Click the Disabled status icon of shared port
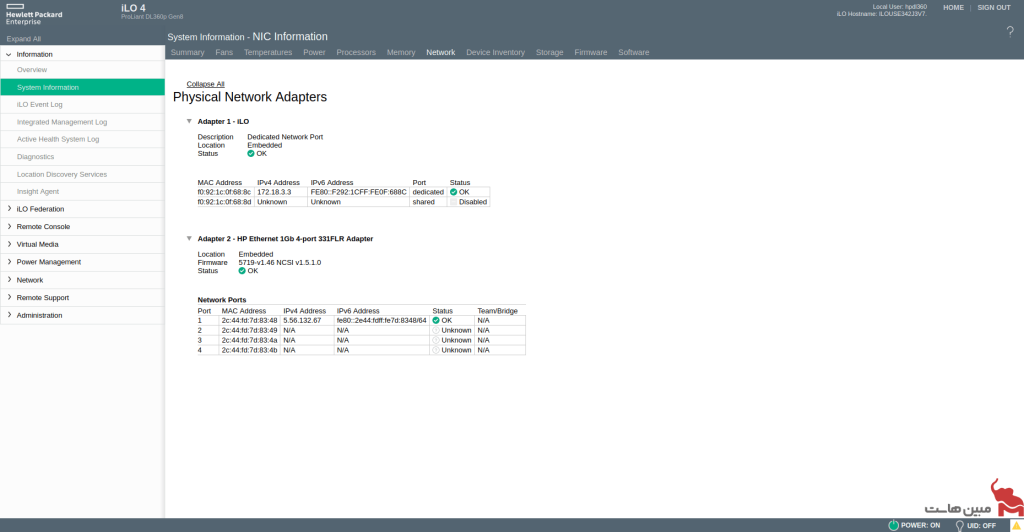1024x532 pixels. (x=453, y=202)
